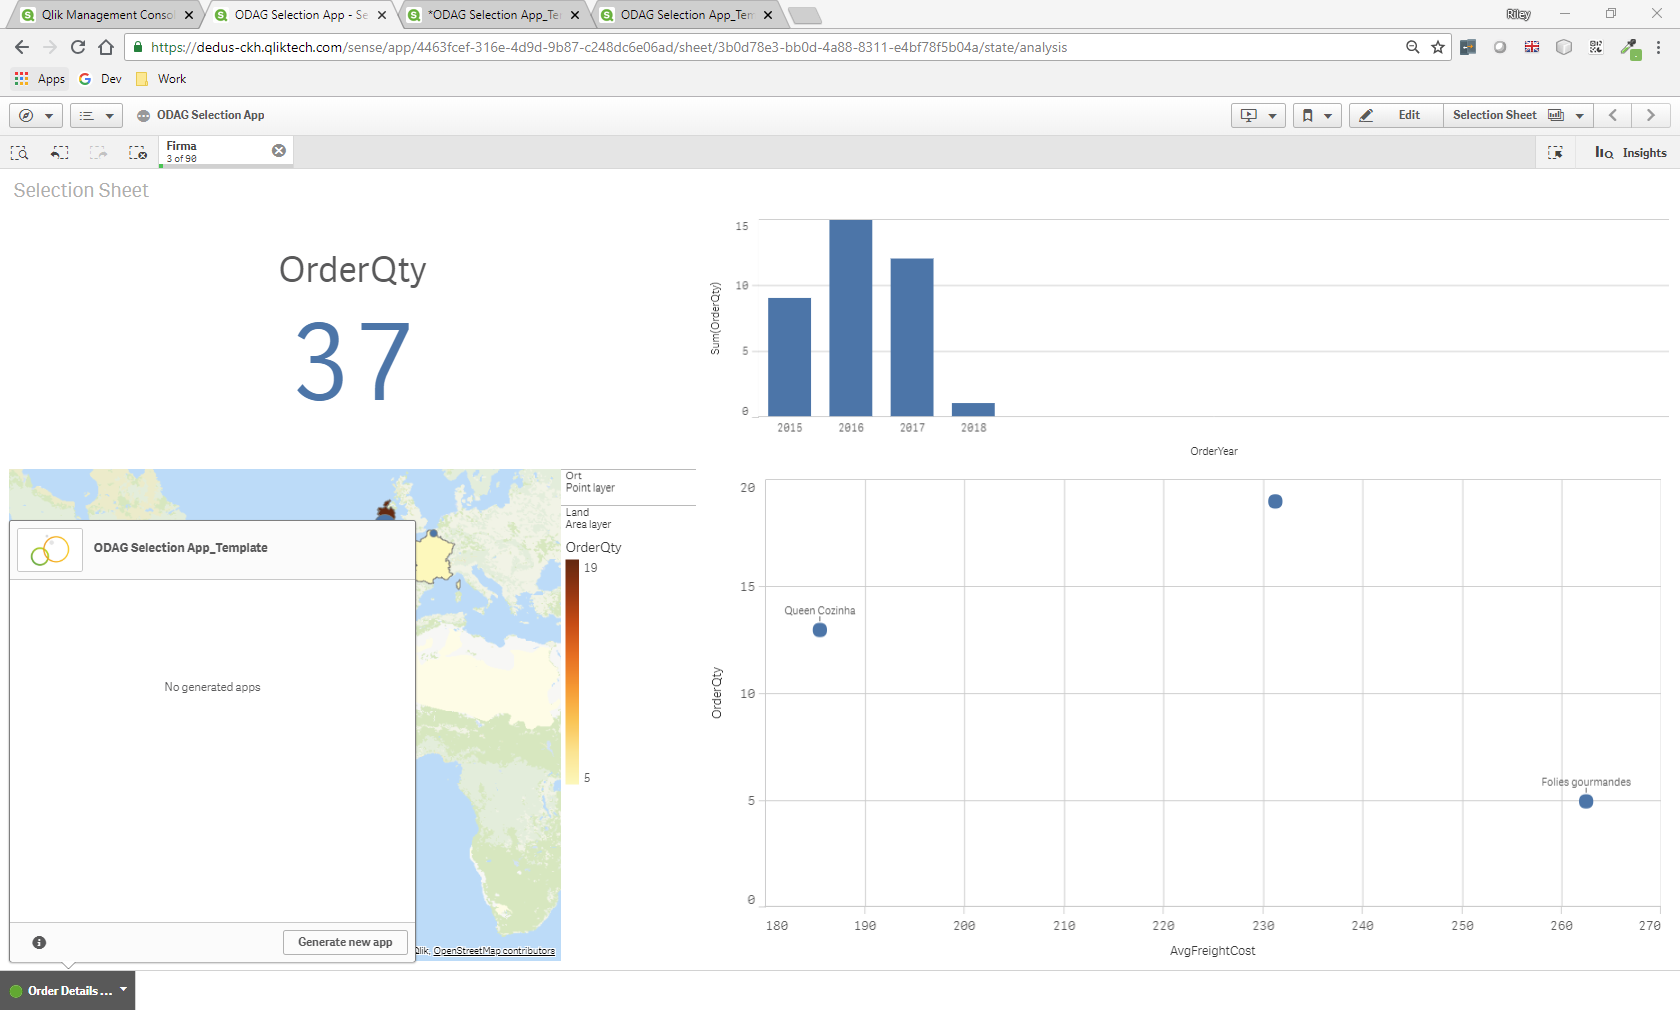Open the global list menu
This screenshot has width=1680, height=1010.
(x=96, y=115)
